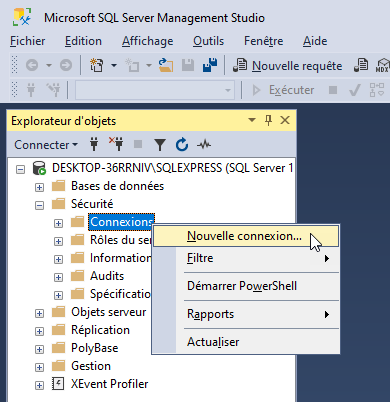
Task: Select the XEvent Profiler node
Action: coord(109,384)
